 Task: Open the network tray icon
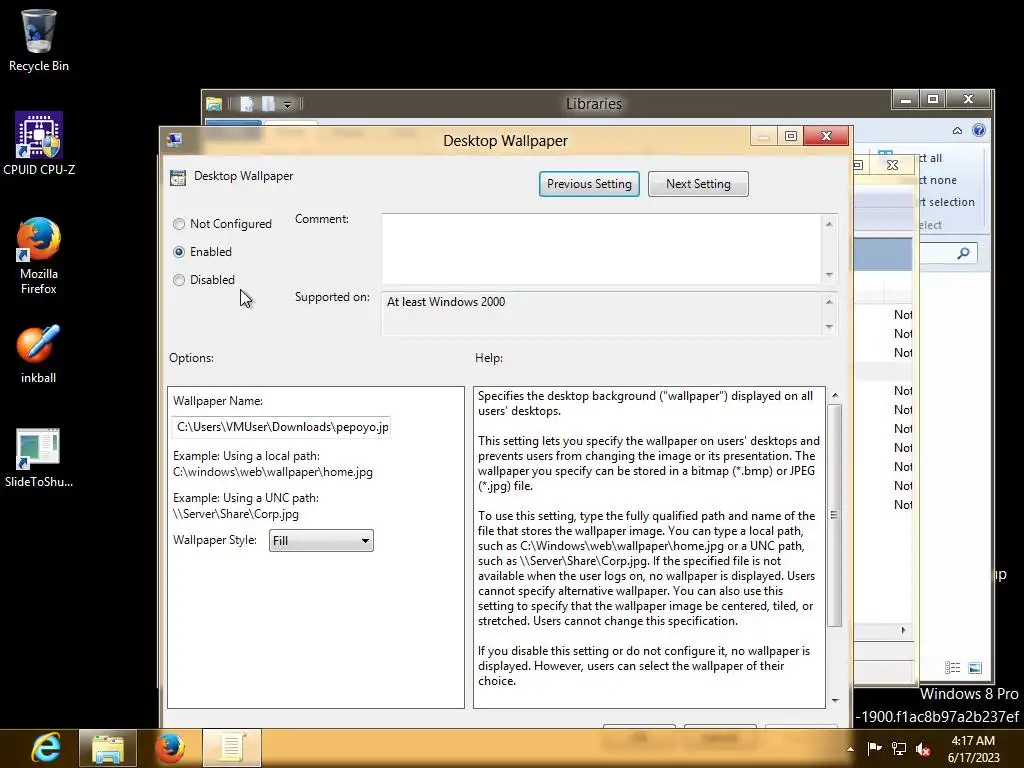(899, 748)
